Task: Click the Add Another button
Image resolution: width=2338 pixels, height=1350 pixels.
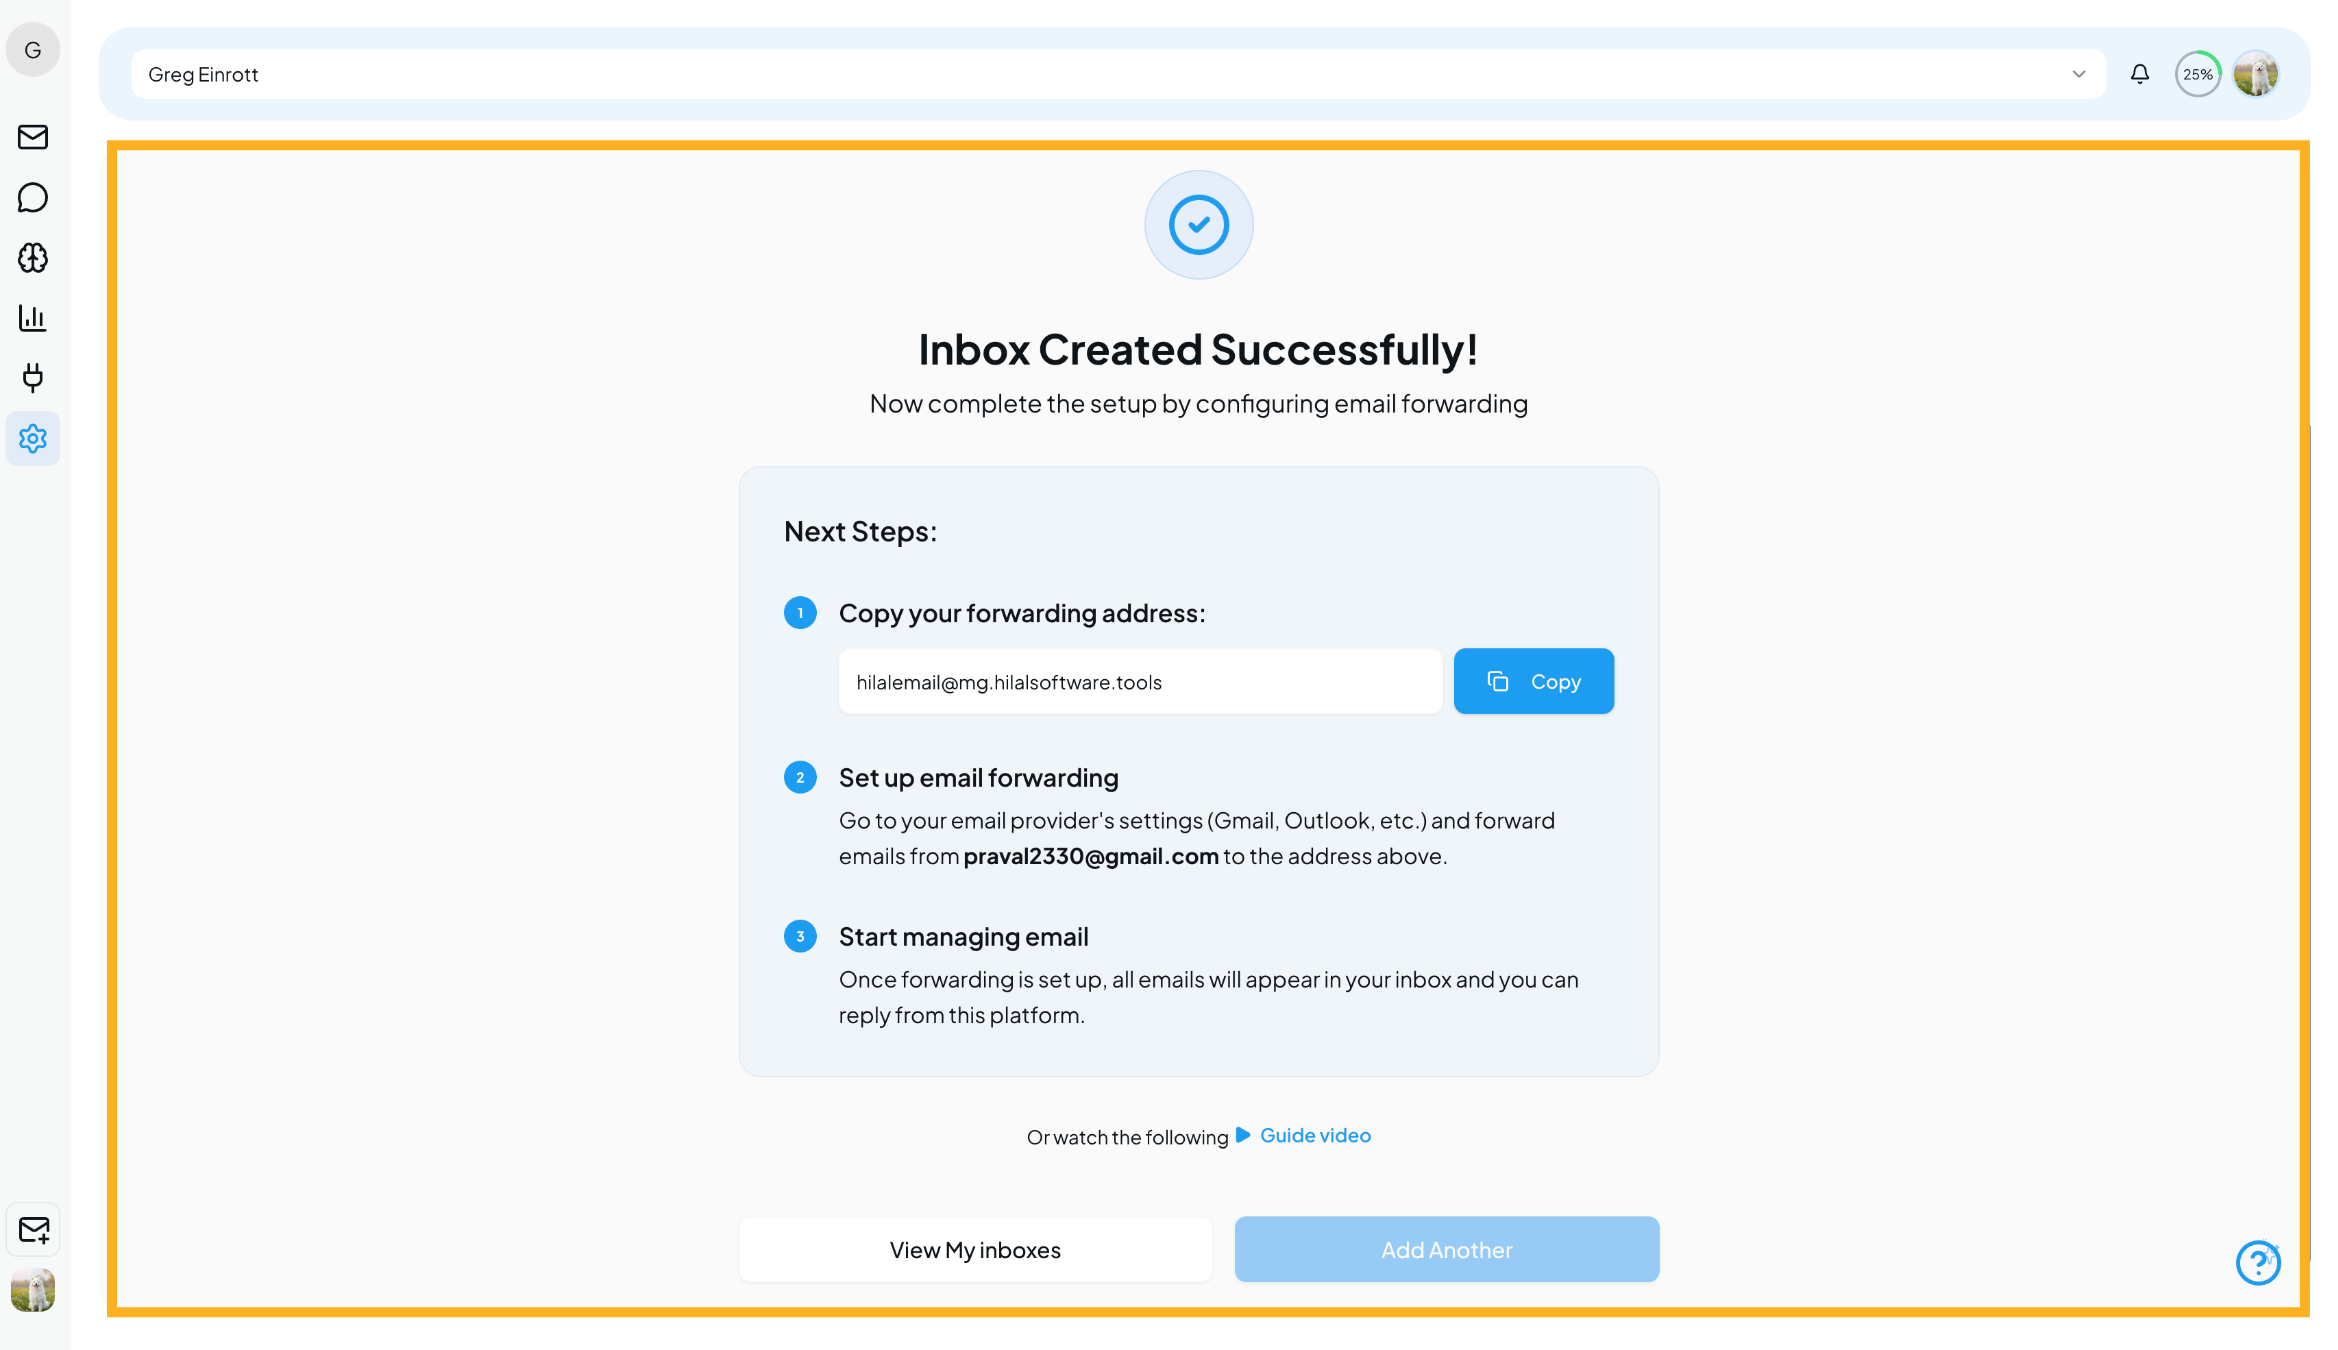Action: (x=1445, y=1249)
